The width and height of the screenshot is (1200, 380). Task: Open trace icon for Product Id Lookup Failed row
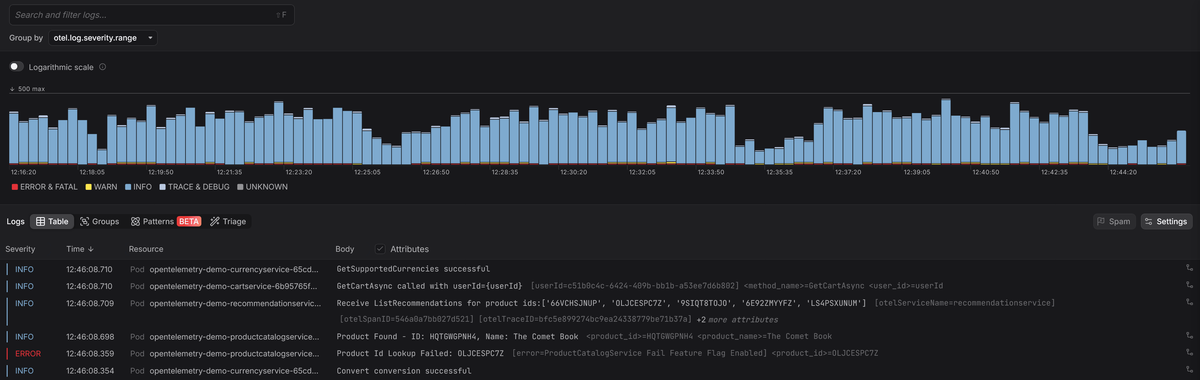[x=1189, y=353]
